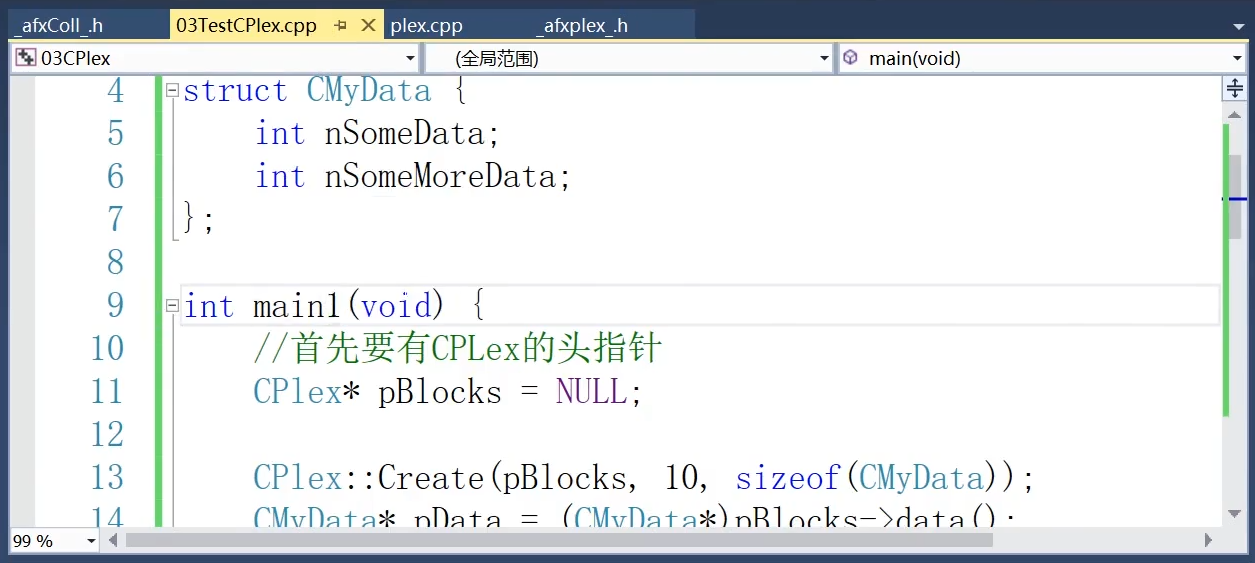Click the horizontal scrollbar thumb
1255x563 pixels.
[x=560, y=540]
